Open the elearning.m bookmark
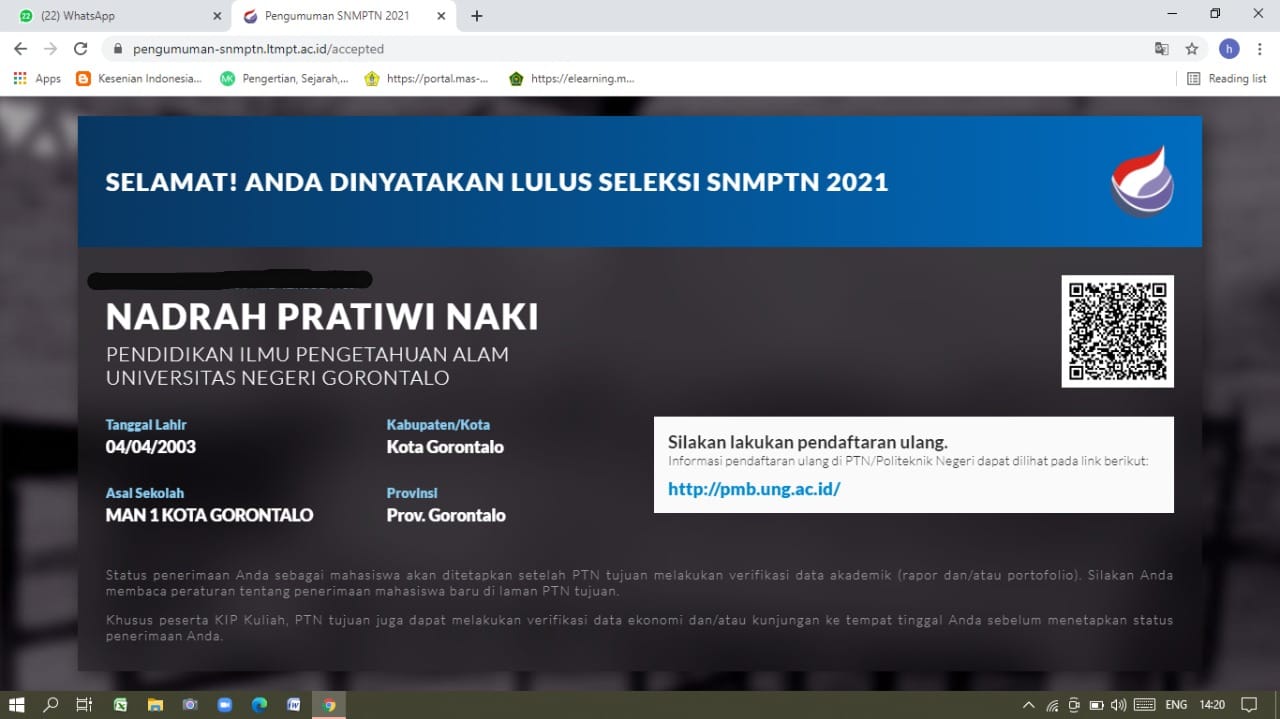The width and height of the screenshot is (1280, 719). (x=572, y=78)
